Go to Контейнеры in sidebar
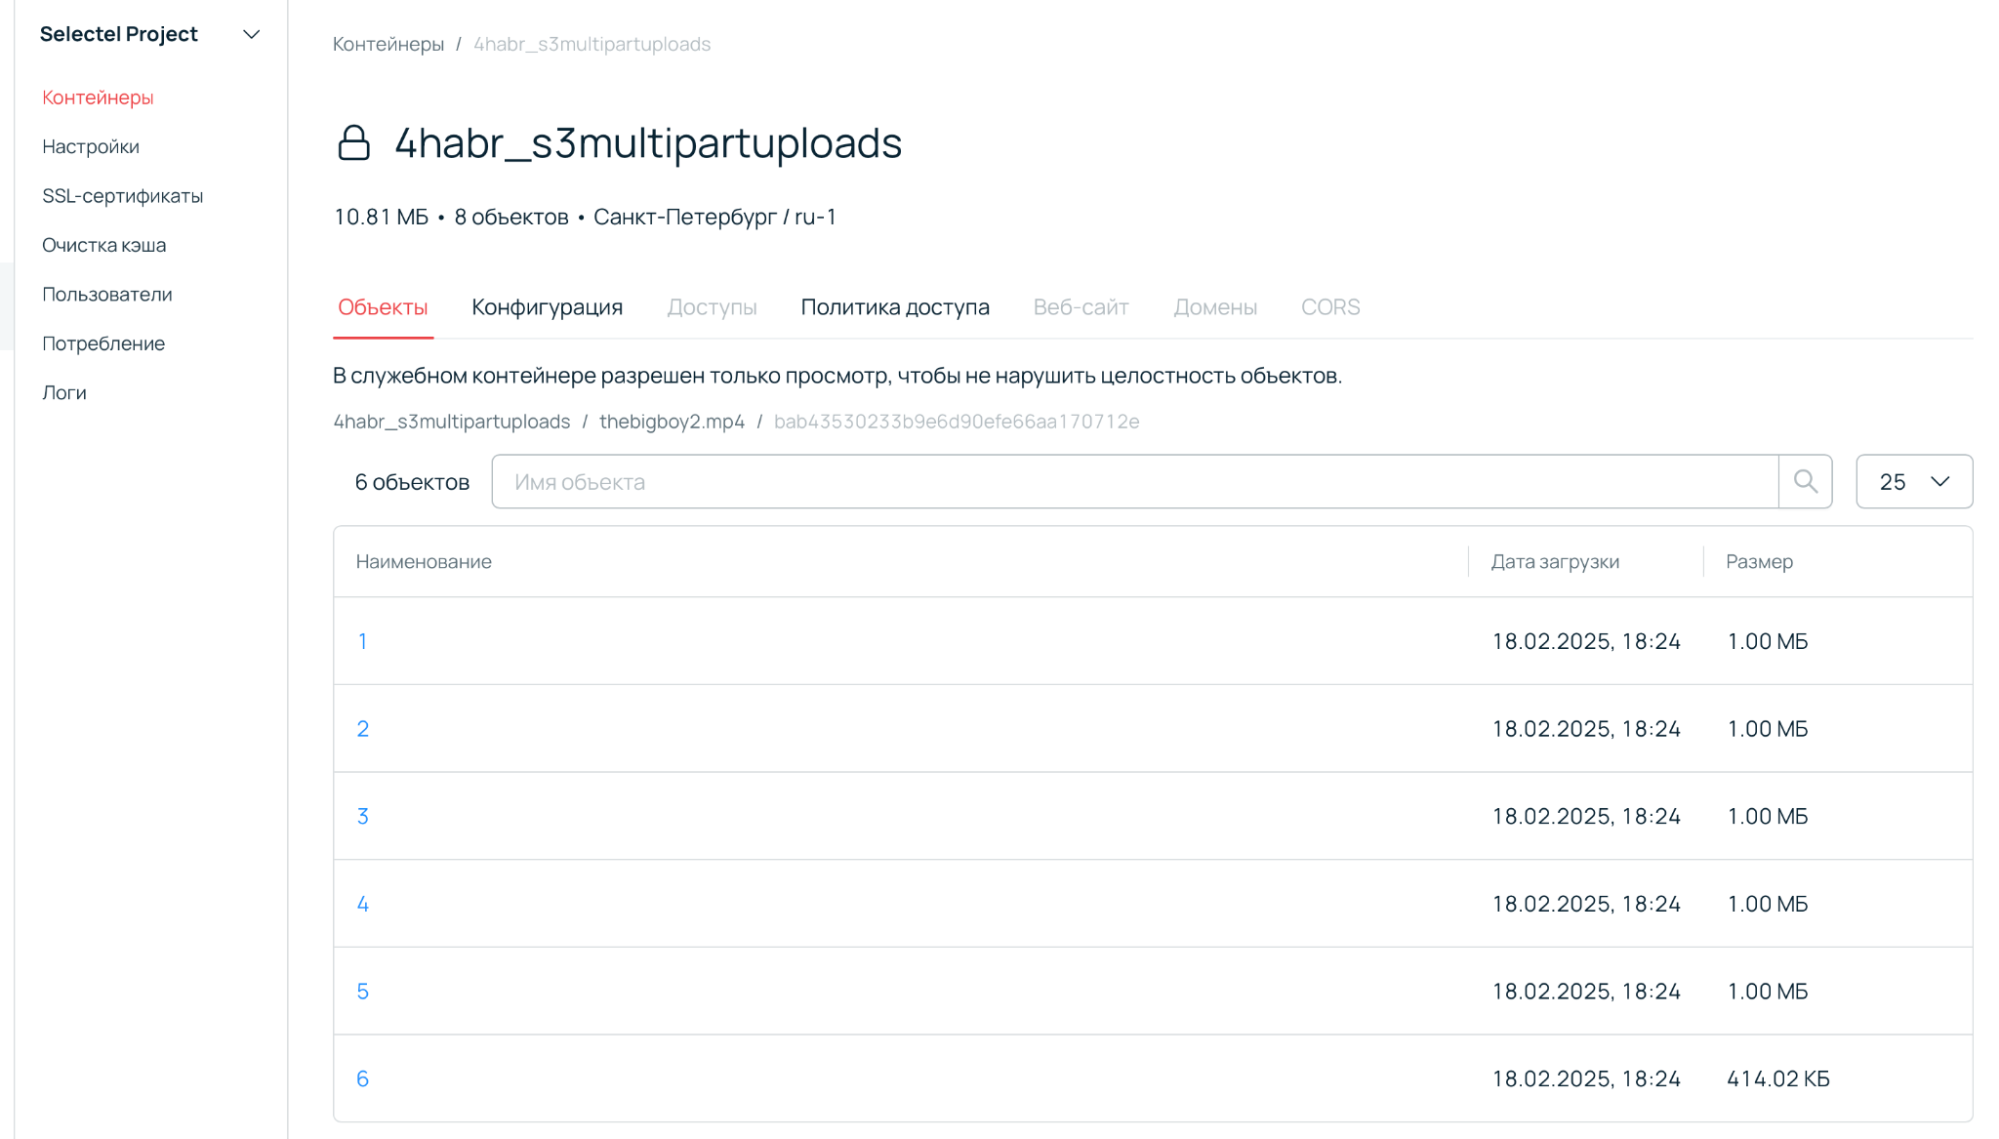The width and height of the screenshot is (1999, 1139). tap(98, 97)
